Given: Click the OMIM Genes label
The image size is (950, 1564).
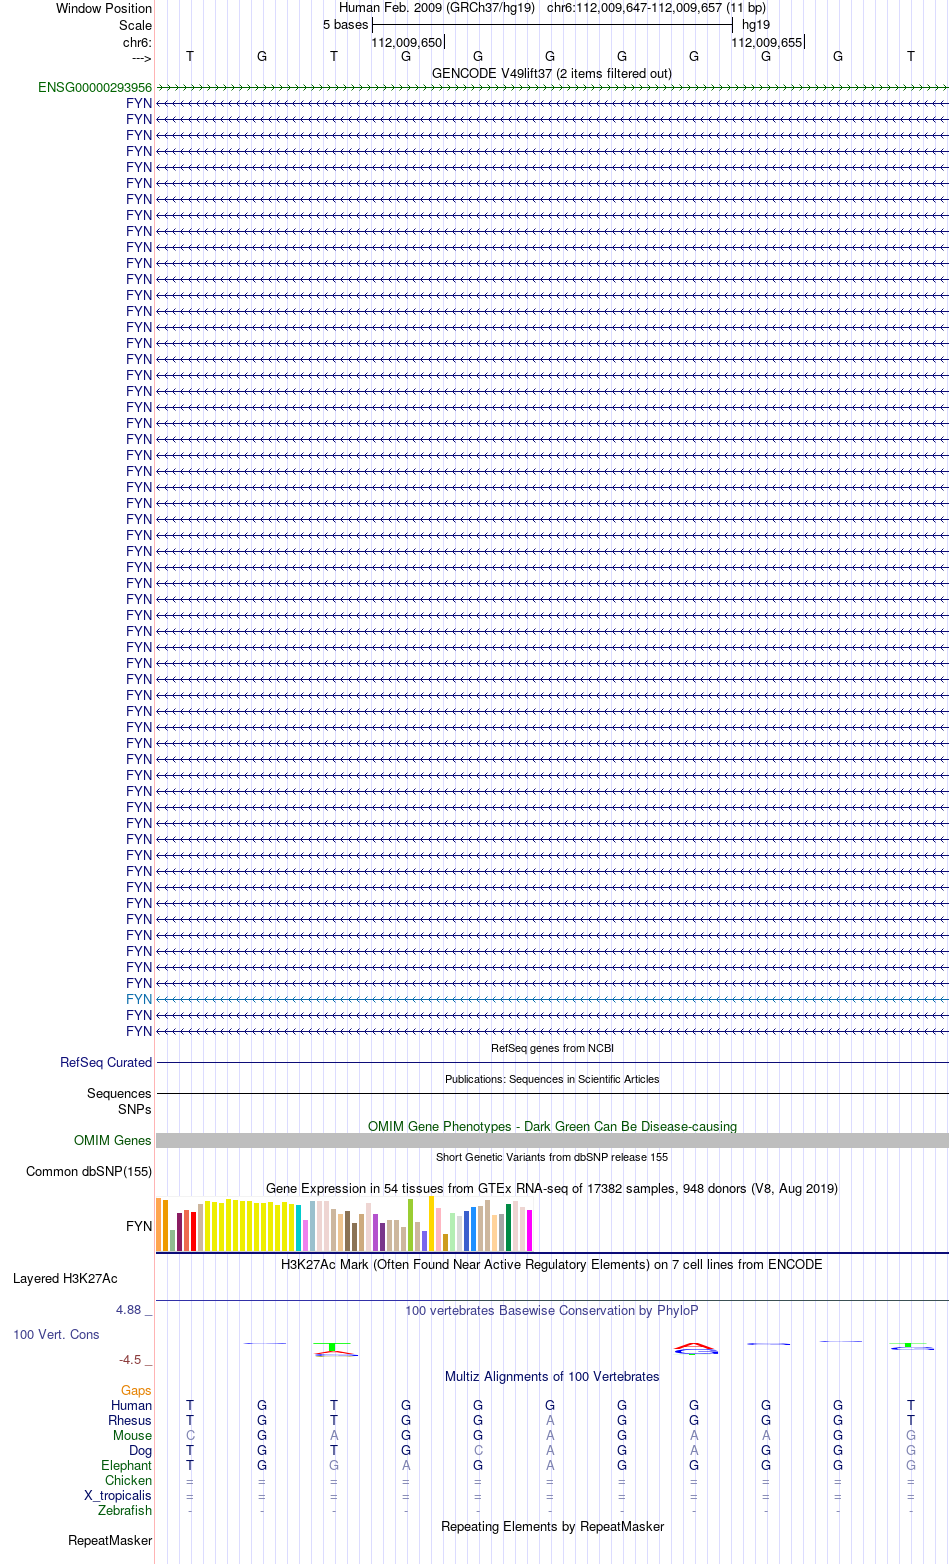Looking at the screenshot, I should (x=113, y=1141).
